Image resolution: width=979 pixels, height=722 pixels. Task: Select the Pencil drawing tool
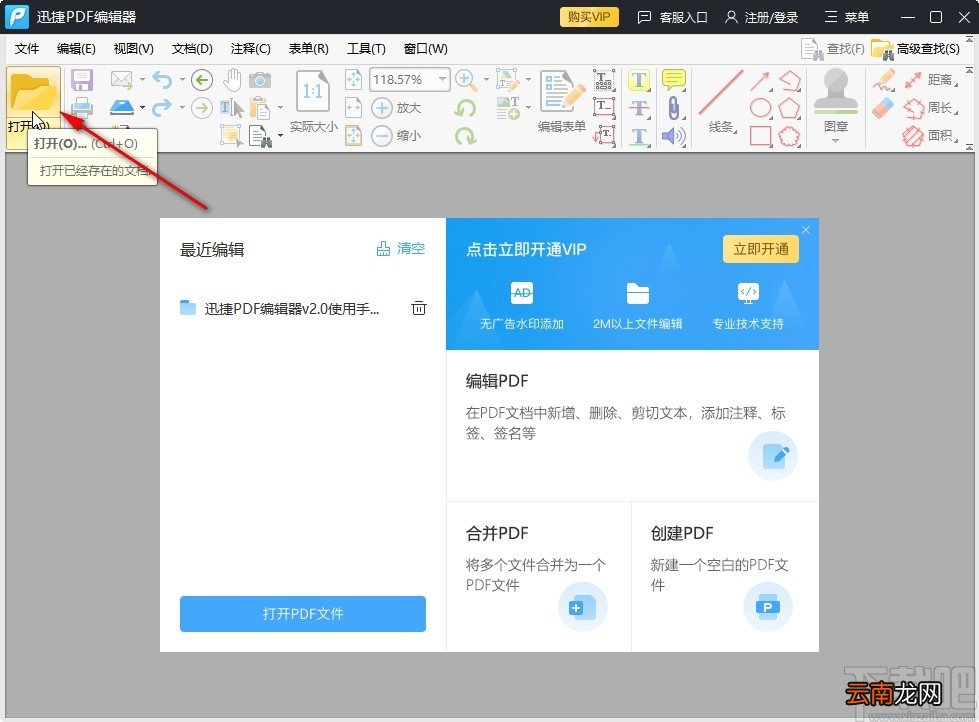883,80
